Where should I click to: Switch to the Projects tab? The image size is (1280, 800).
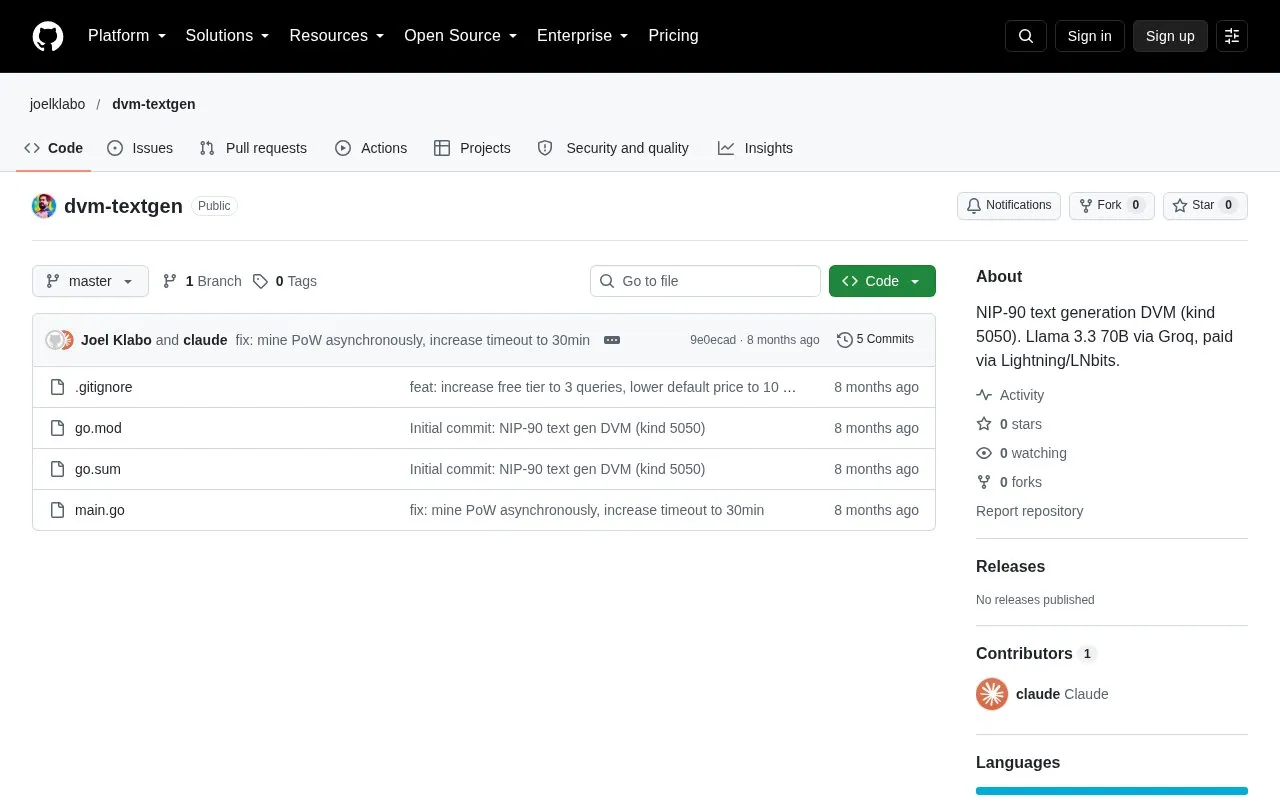tap(472, 148)
